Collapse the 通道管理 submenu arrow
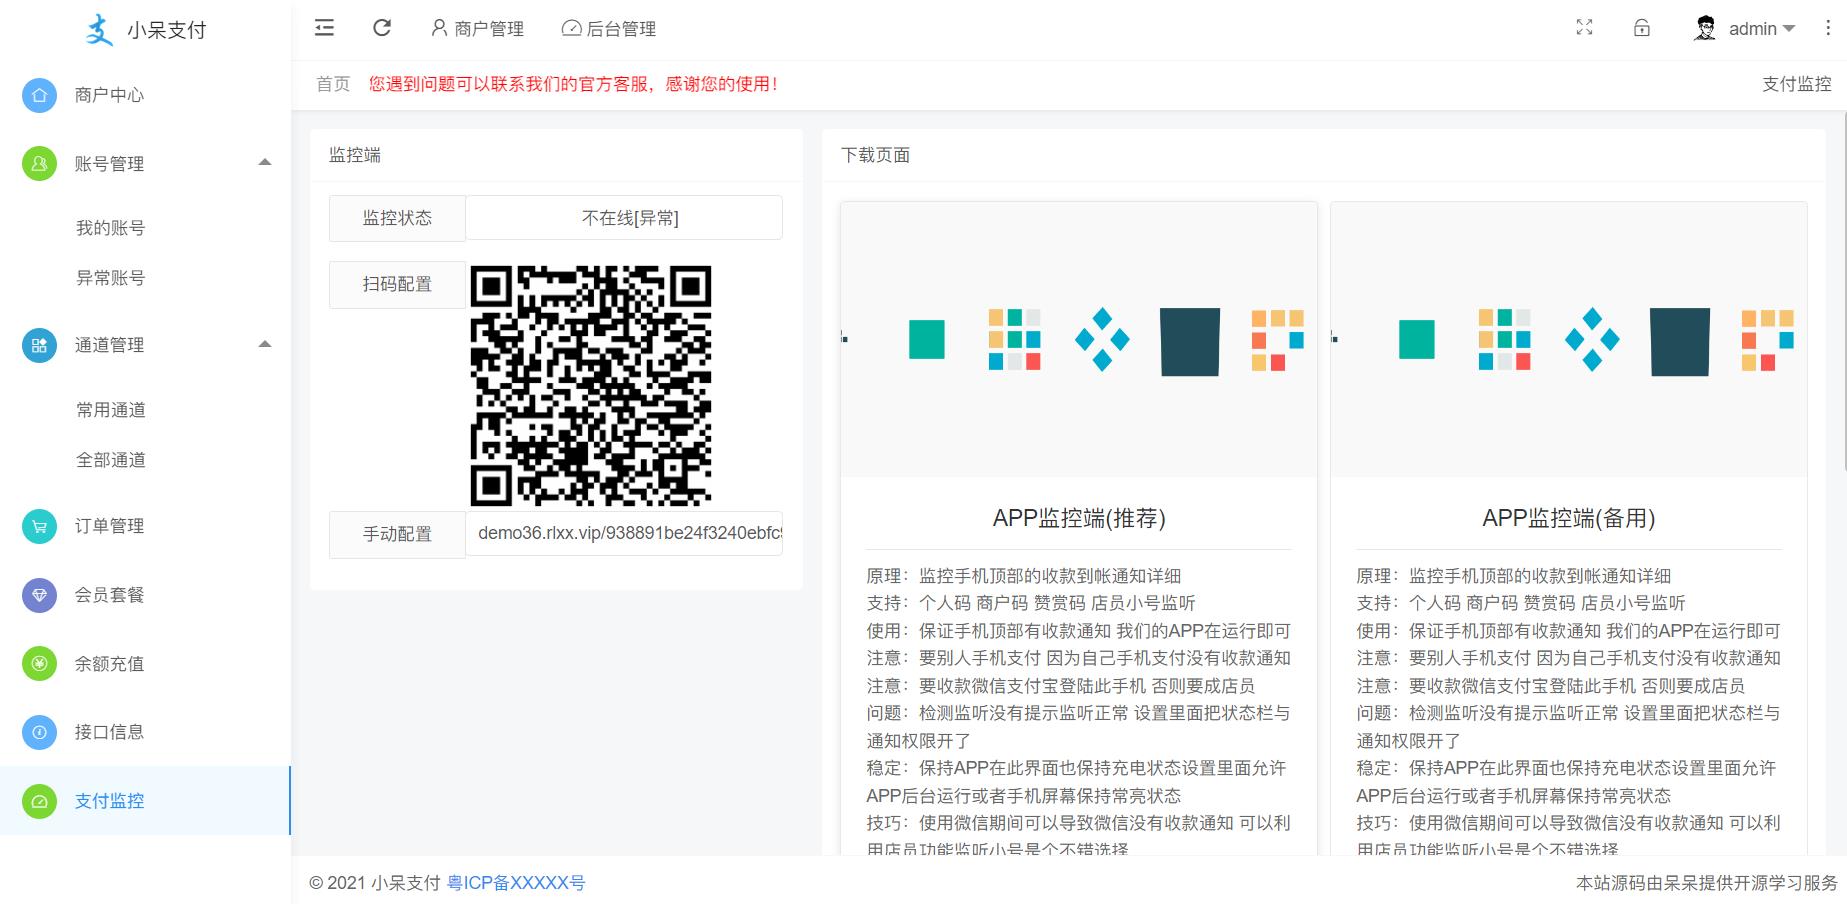 pos(265,345)
